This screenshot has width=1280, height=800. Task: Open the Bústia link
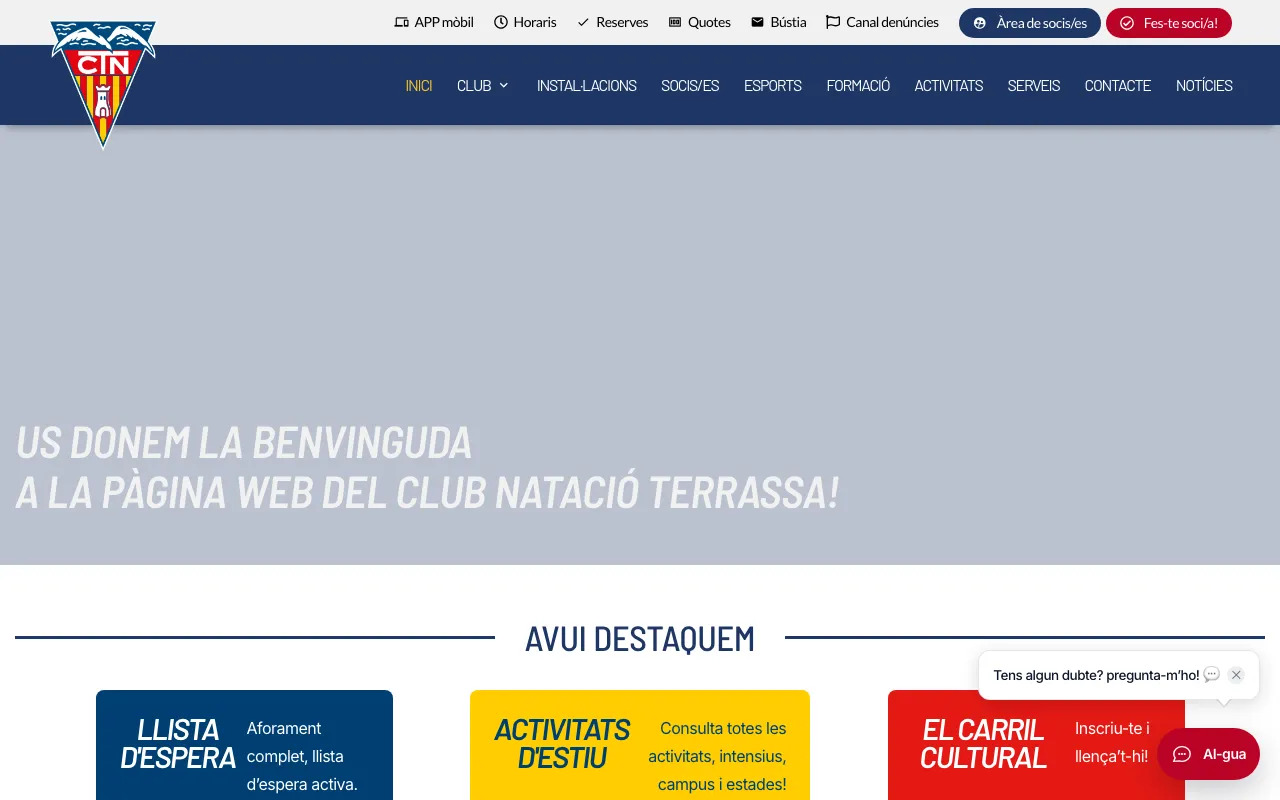pos(779,22)
